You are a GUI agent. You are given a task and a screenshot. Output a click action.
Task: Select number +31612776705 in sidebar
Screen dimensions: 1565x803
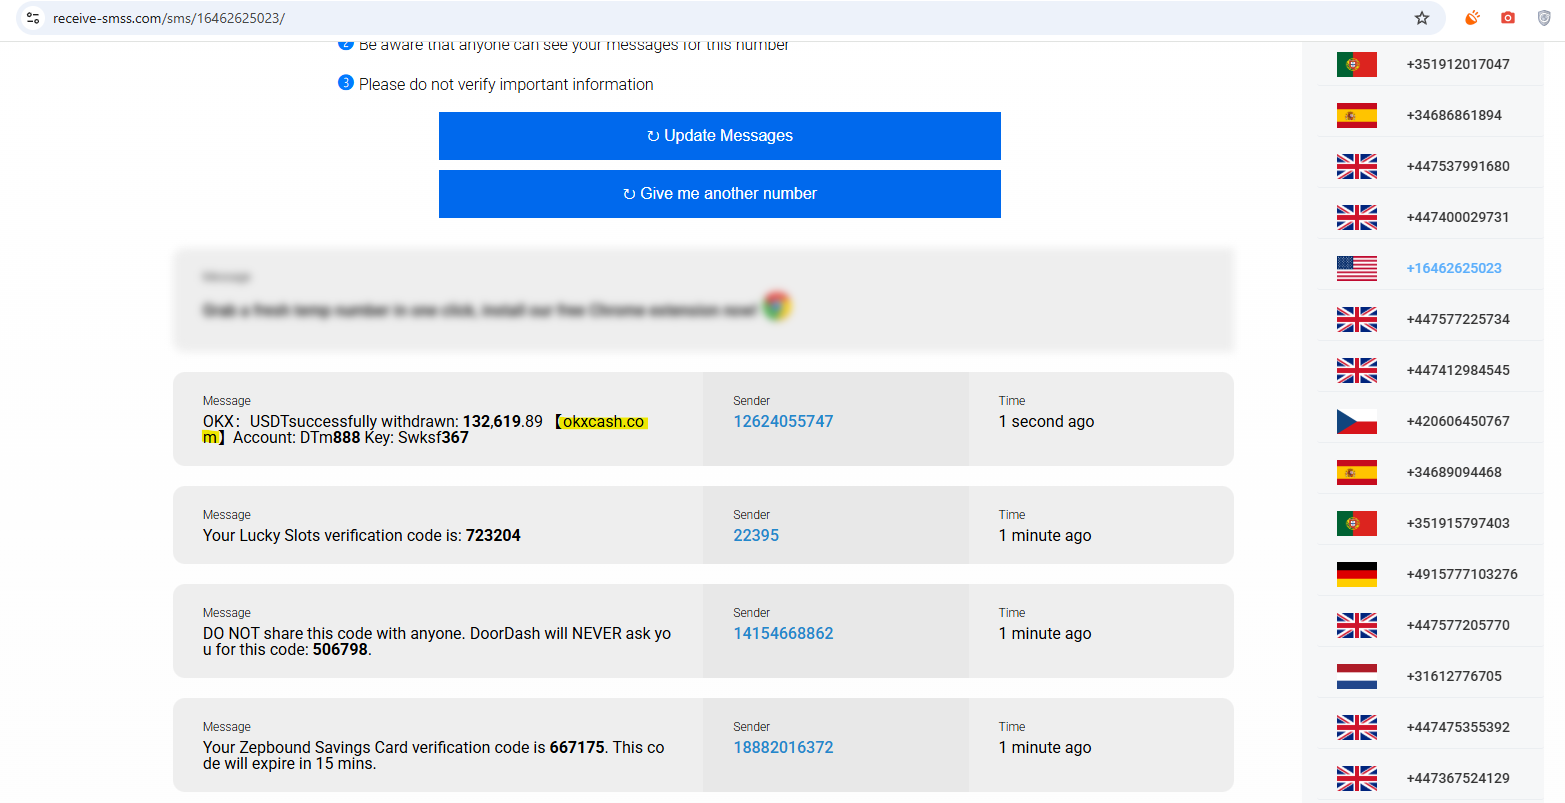[x=1454, y=676]
